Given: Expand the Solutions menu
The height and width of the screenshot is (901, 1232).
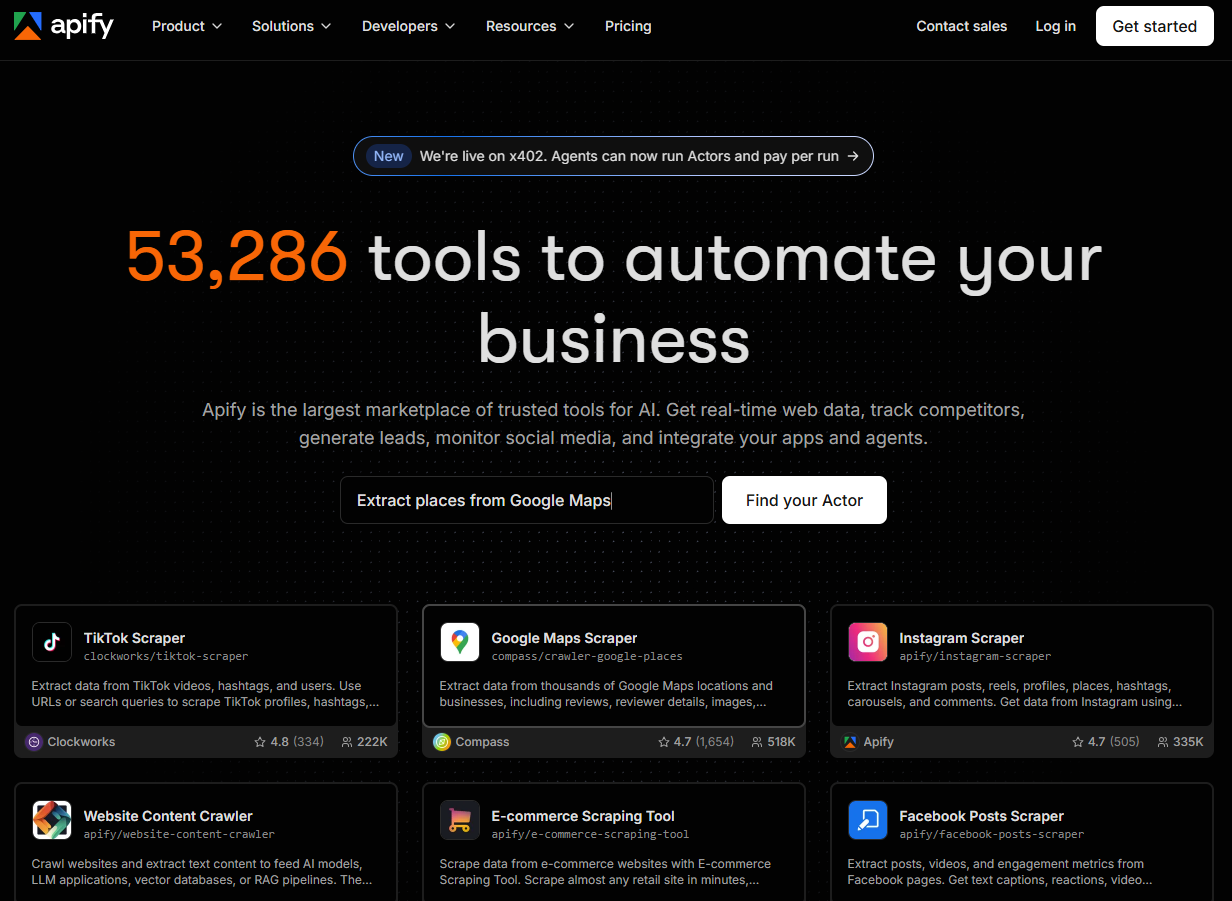Looking at the screenshot, I should 291,26.
